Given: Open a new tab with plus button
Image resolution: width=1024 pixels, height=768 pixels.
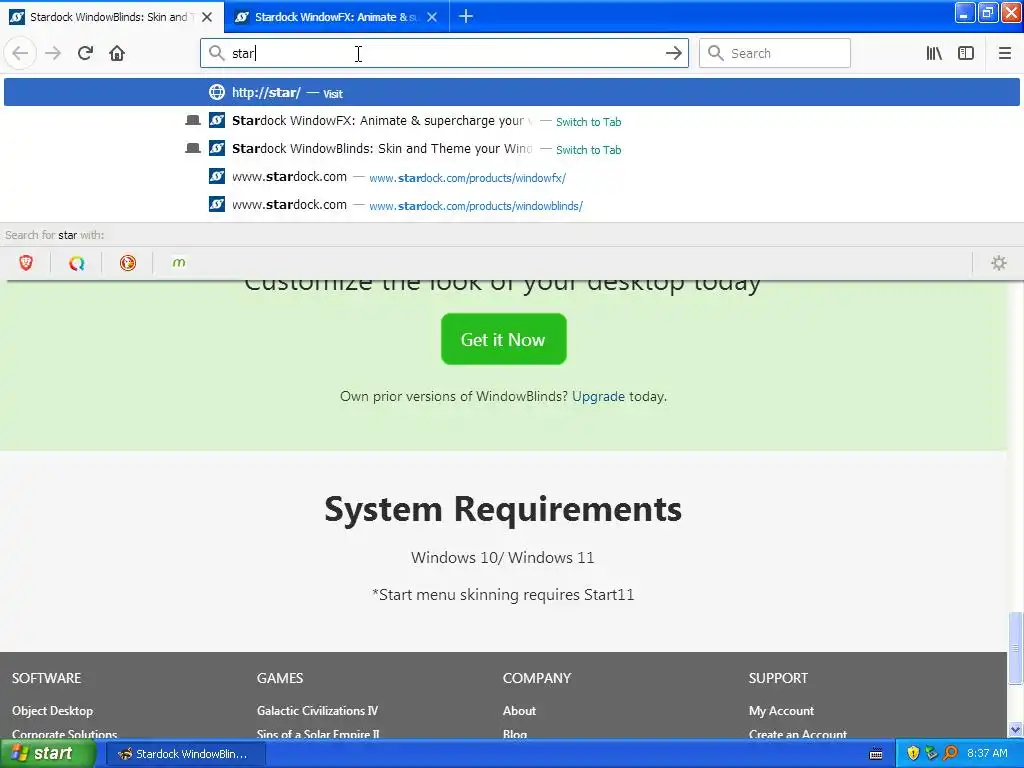Looking at the screenshot, I should (x=466, y=16).
